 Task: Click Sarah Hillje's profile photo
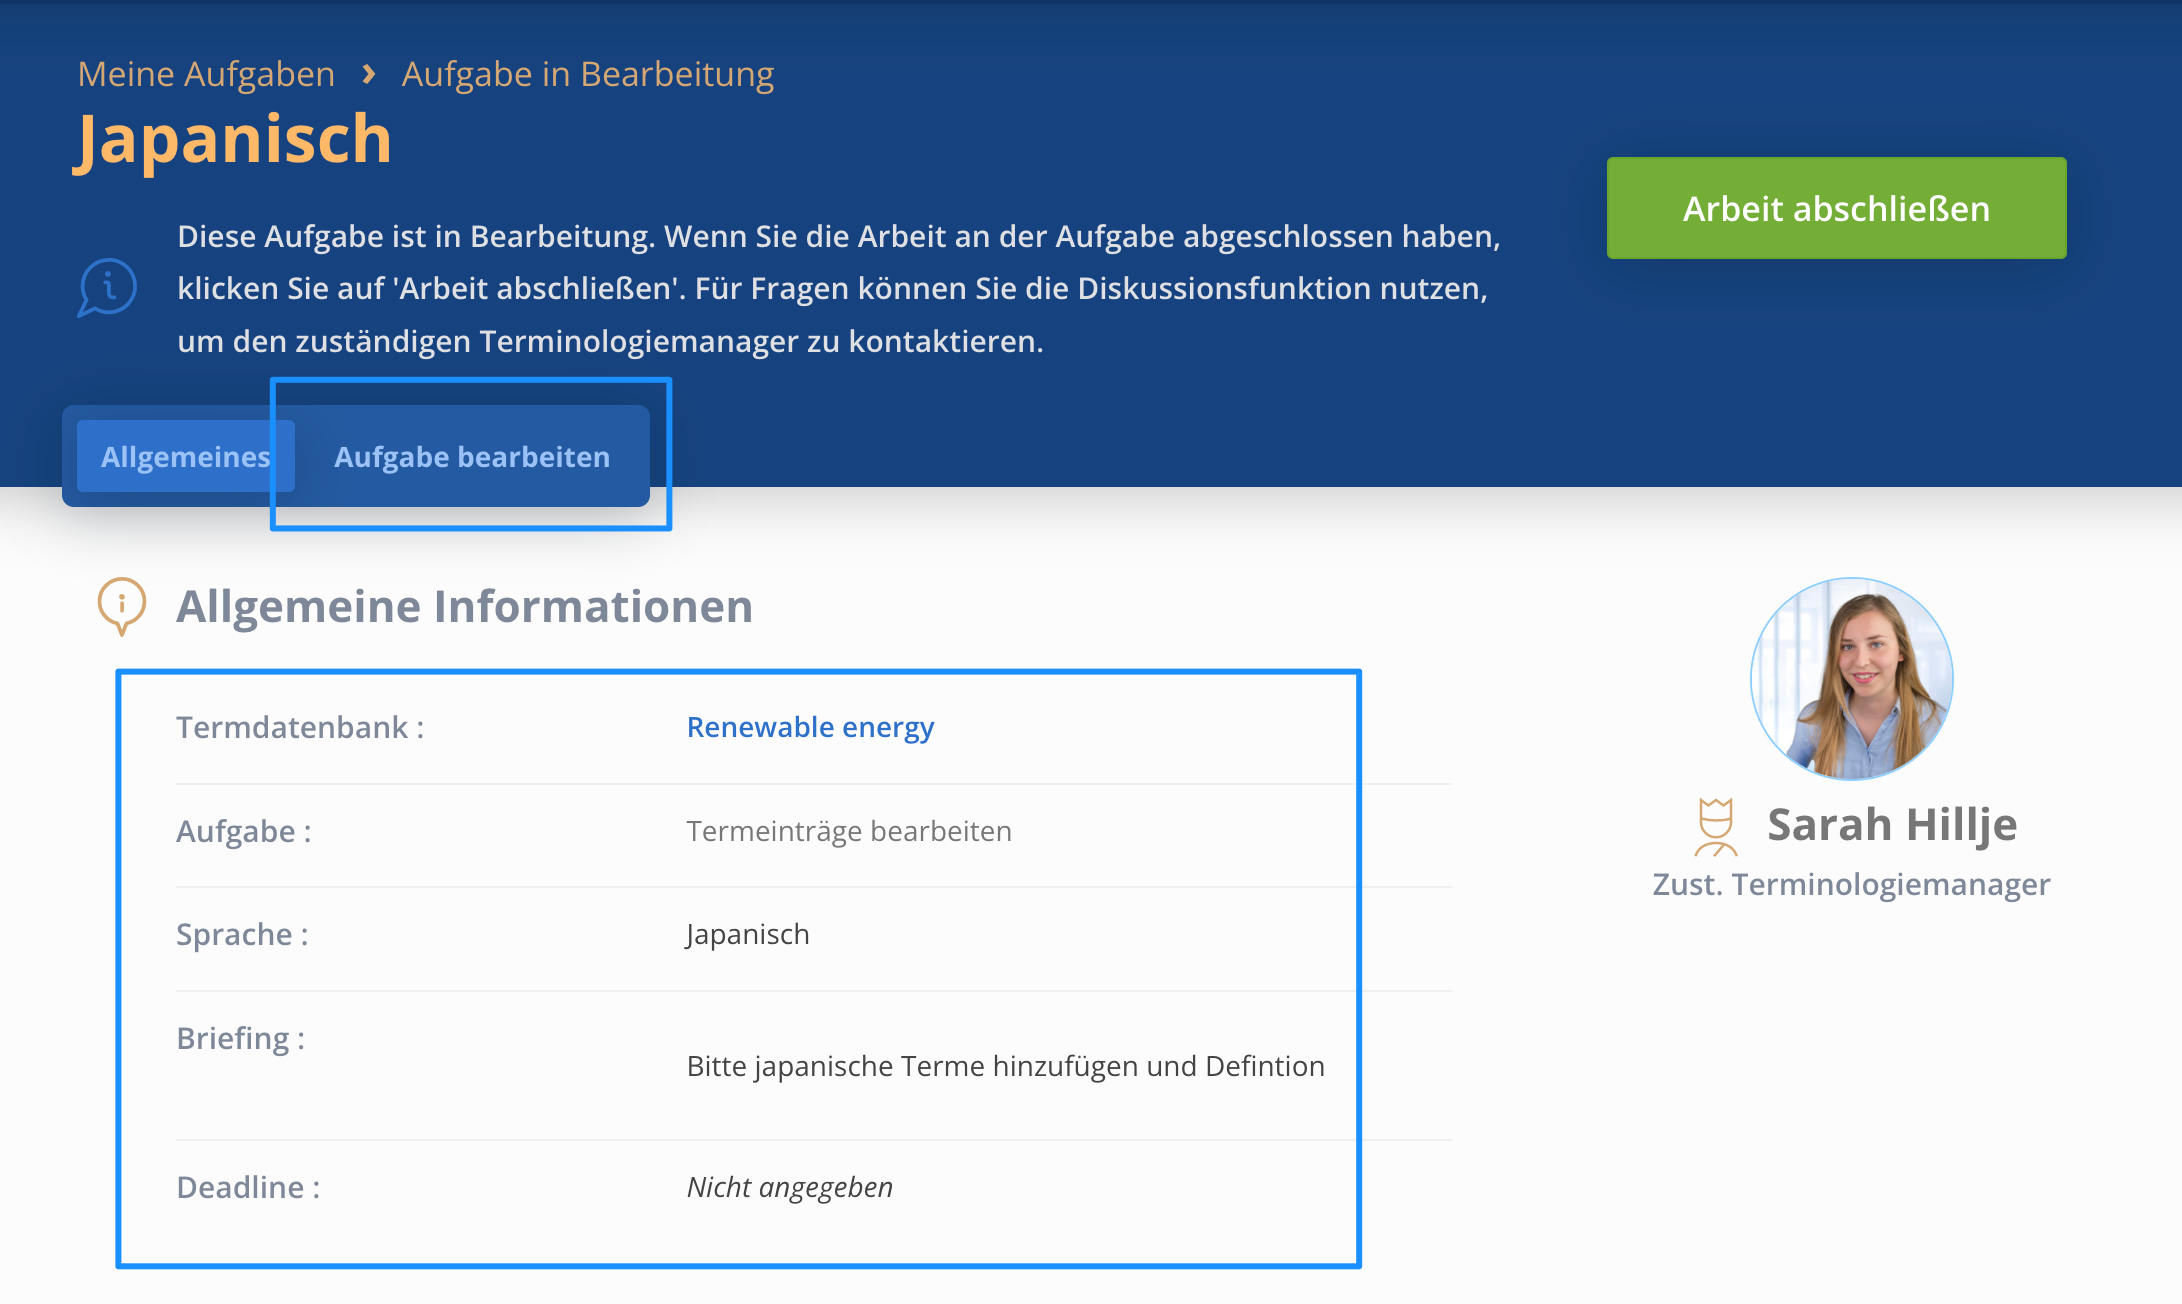pos(1851,679)
